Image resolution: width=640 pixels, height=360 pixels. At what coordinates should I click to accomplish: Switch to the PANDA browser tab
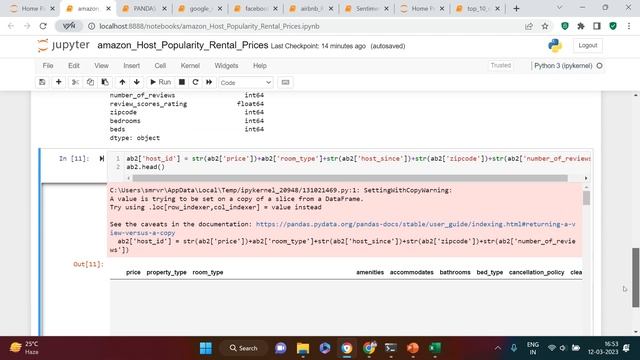click(x=144, y=9)
